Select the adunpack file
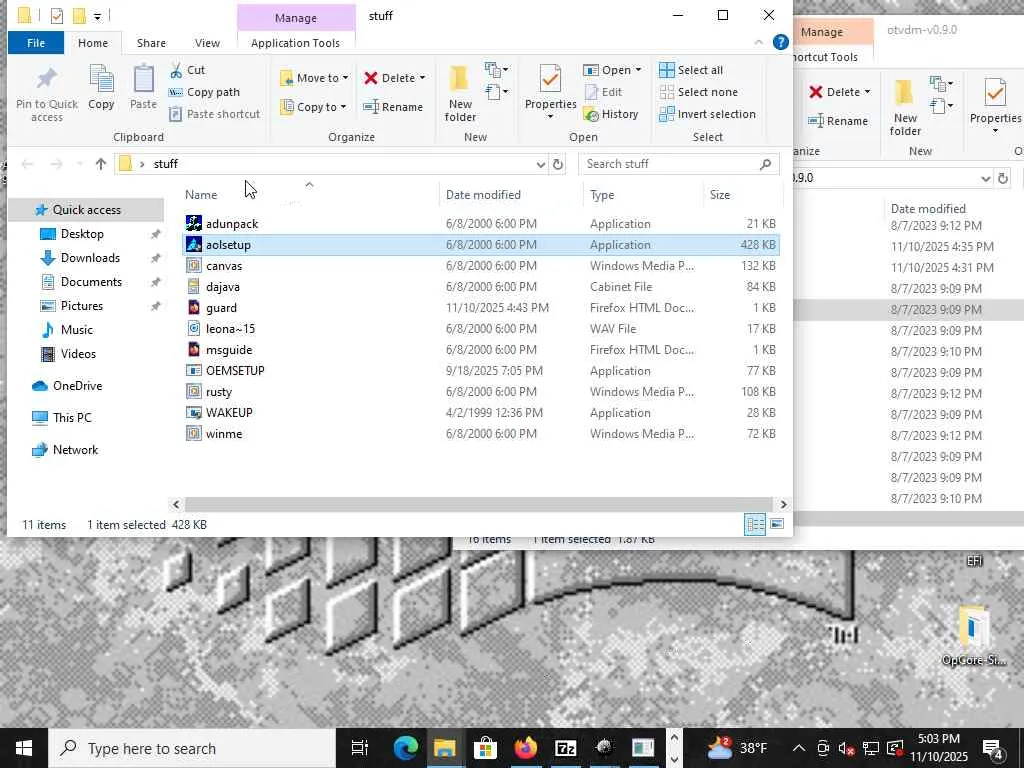This screenshot has height=768, width=1024. click(481, 223)
